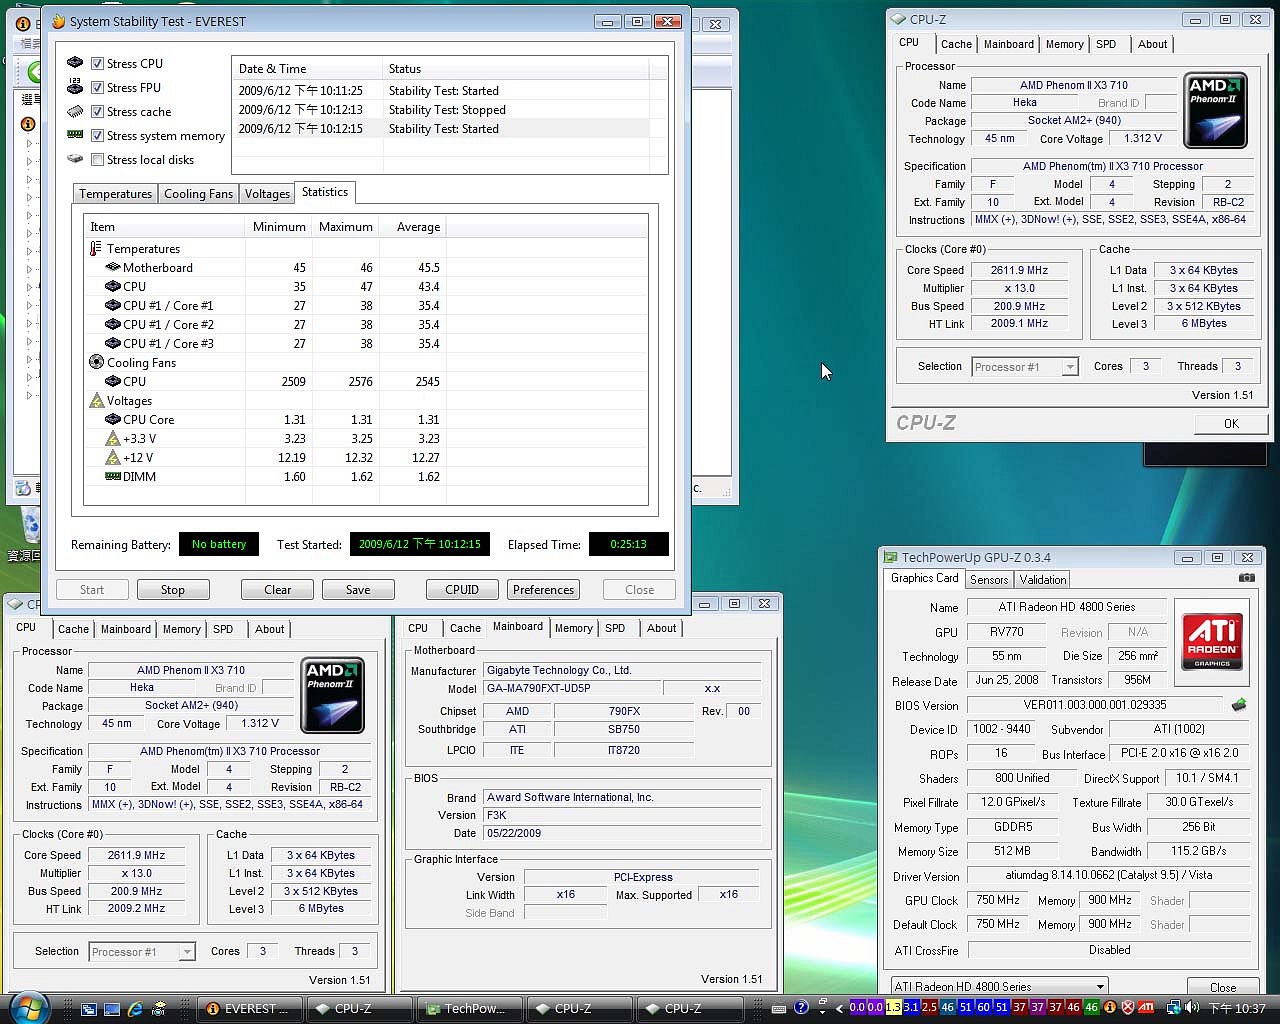
Task: Click the taskbar clock showing 10:37
Action: 1237,1009
